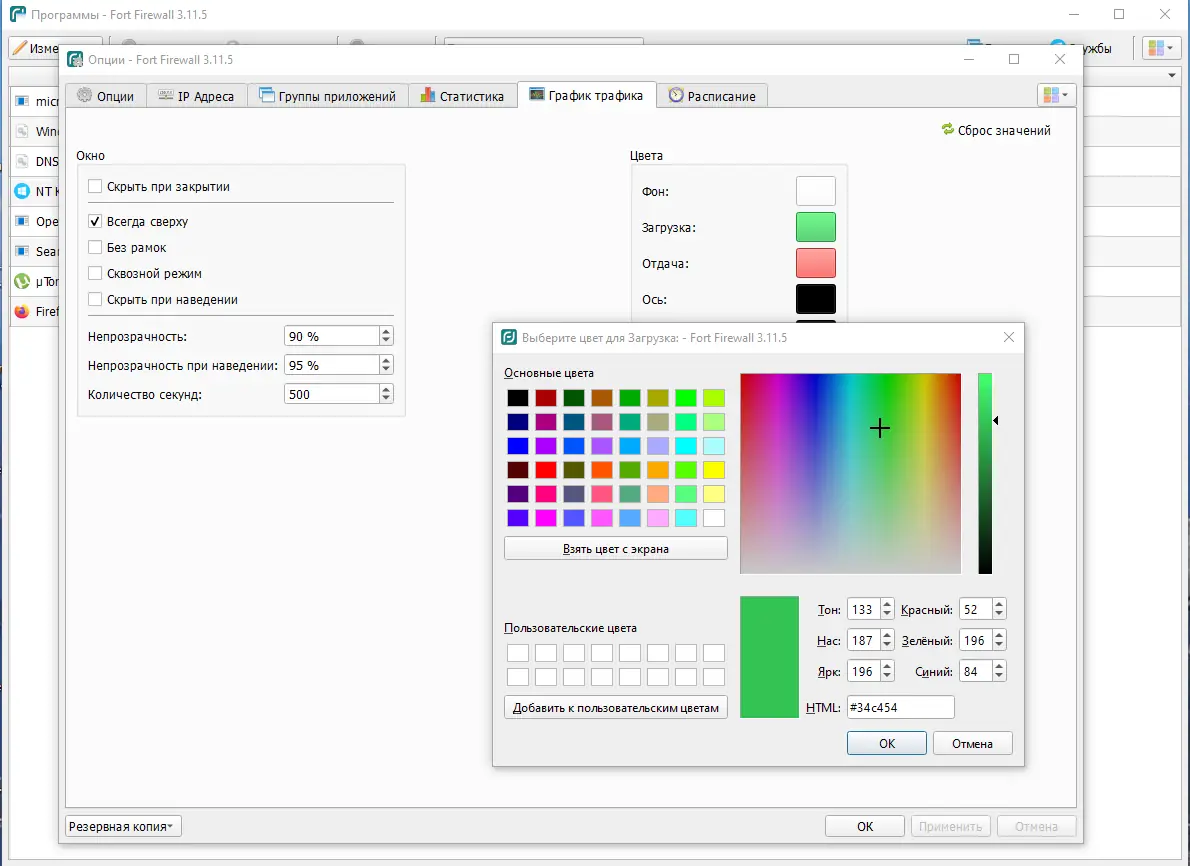The width and height of the screenshot is (1190, 866).
Task: Enable "Сквозной режим" checkbox
Action: point(95,273)
